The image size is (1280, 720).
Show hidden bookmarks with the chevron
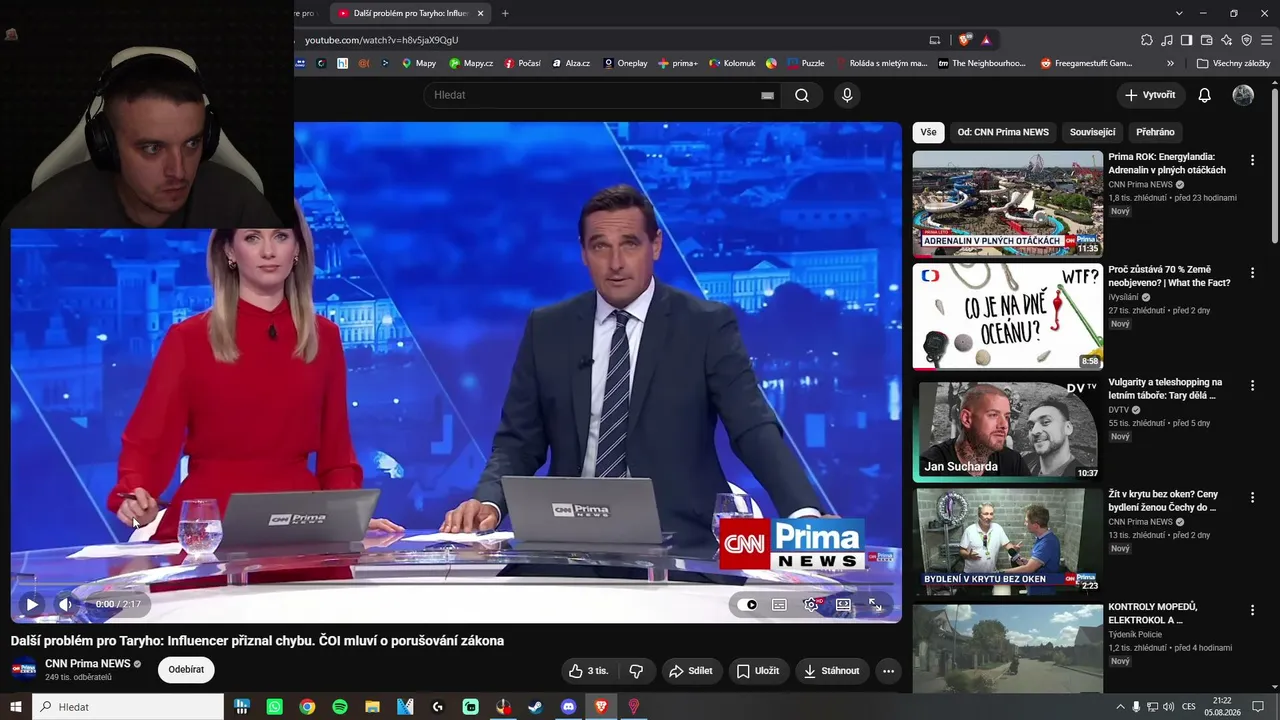(x=1171, y=63)
